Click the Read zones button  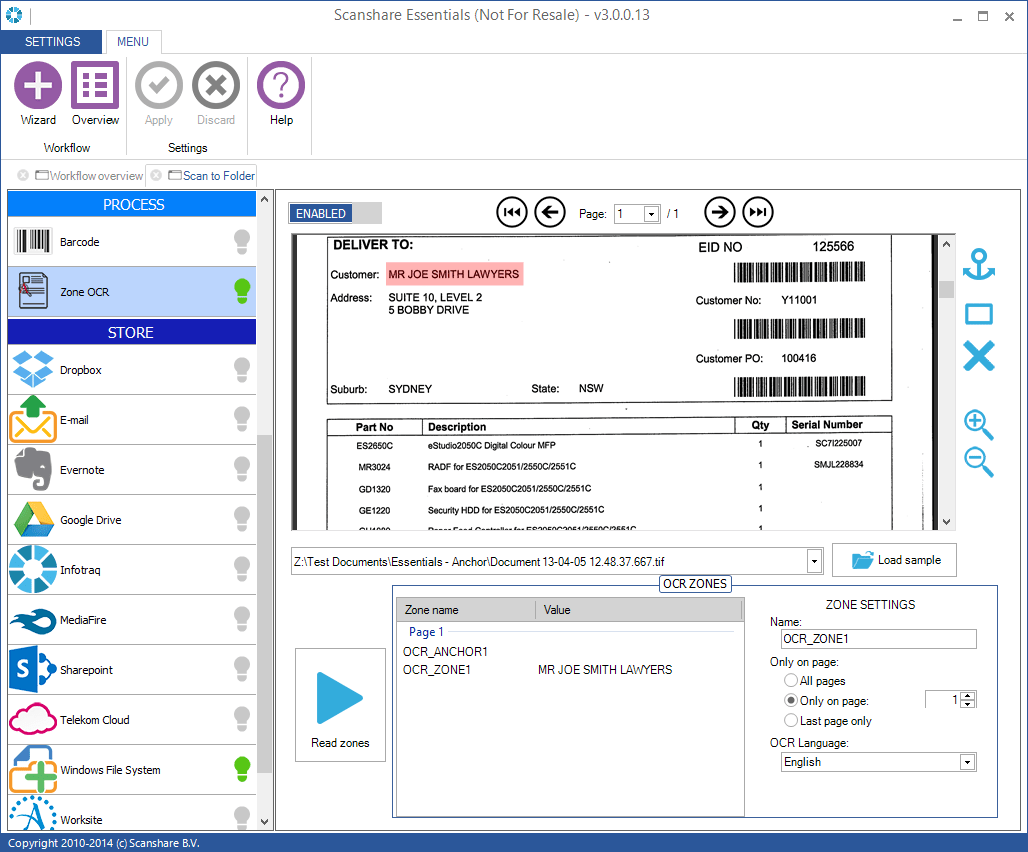click(x=340, y=705)
